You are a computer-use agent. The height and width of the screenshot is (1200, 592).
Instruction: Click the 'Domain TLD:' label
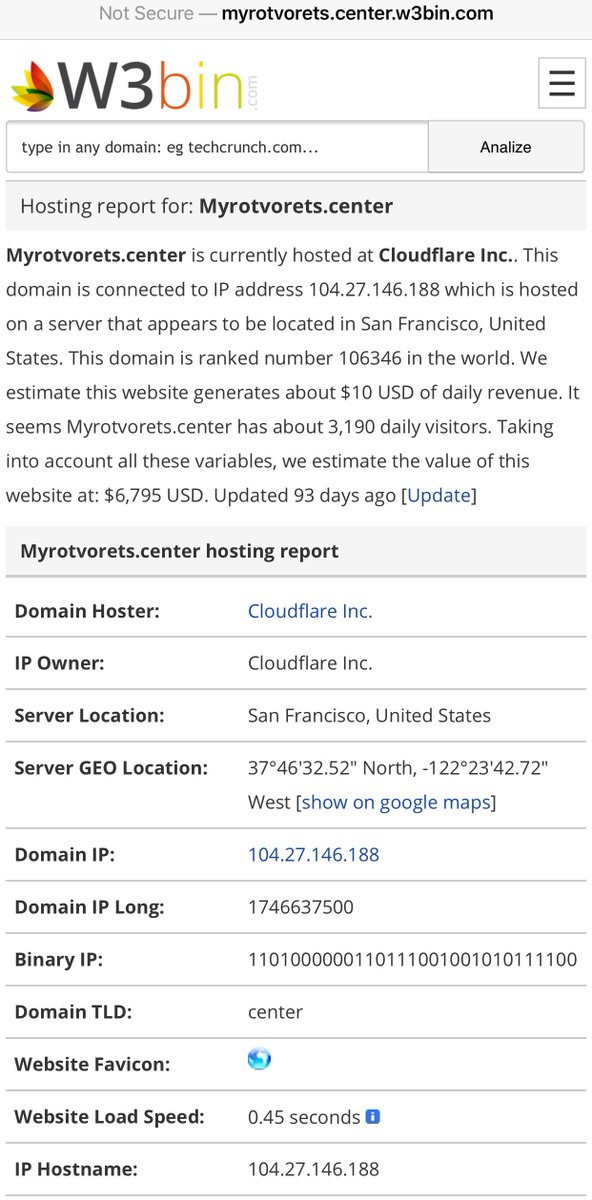coord(73,1012)
